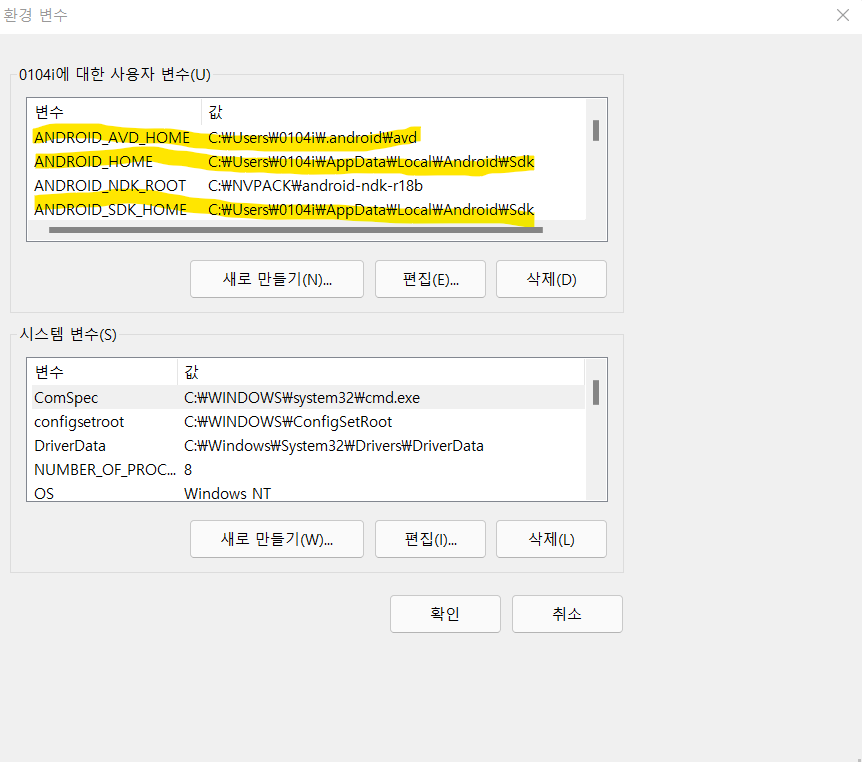Viewport: 862px width, 762px height.
Task: Confirm with the 확인 button
Action: pyautogui.click(x=445, y=614)
